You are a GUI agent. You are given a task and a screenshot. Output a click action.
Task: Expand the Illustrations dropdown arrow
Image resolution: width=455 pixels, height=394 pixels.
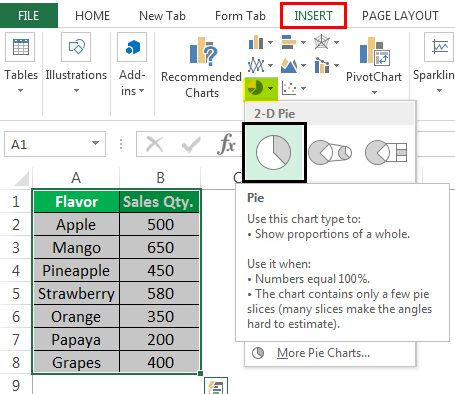[76, 90]
